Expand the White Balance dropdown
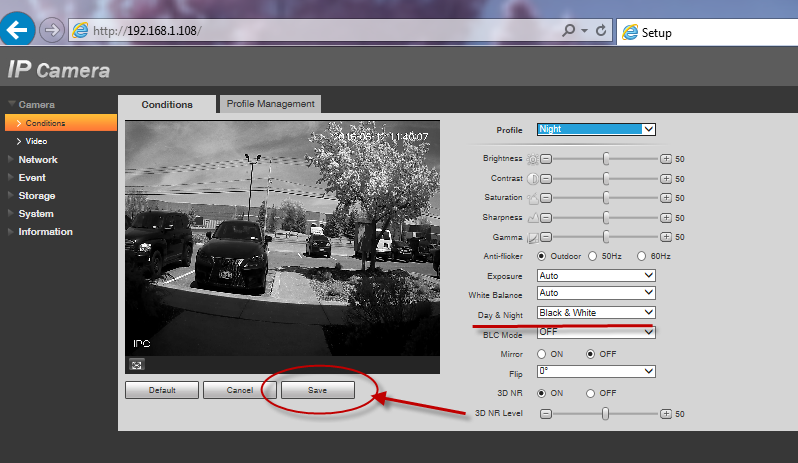Viewport: 798px width, 463px height. 596,294
